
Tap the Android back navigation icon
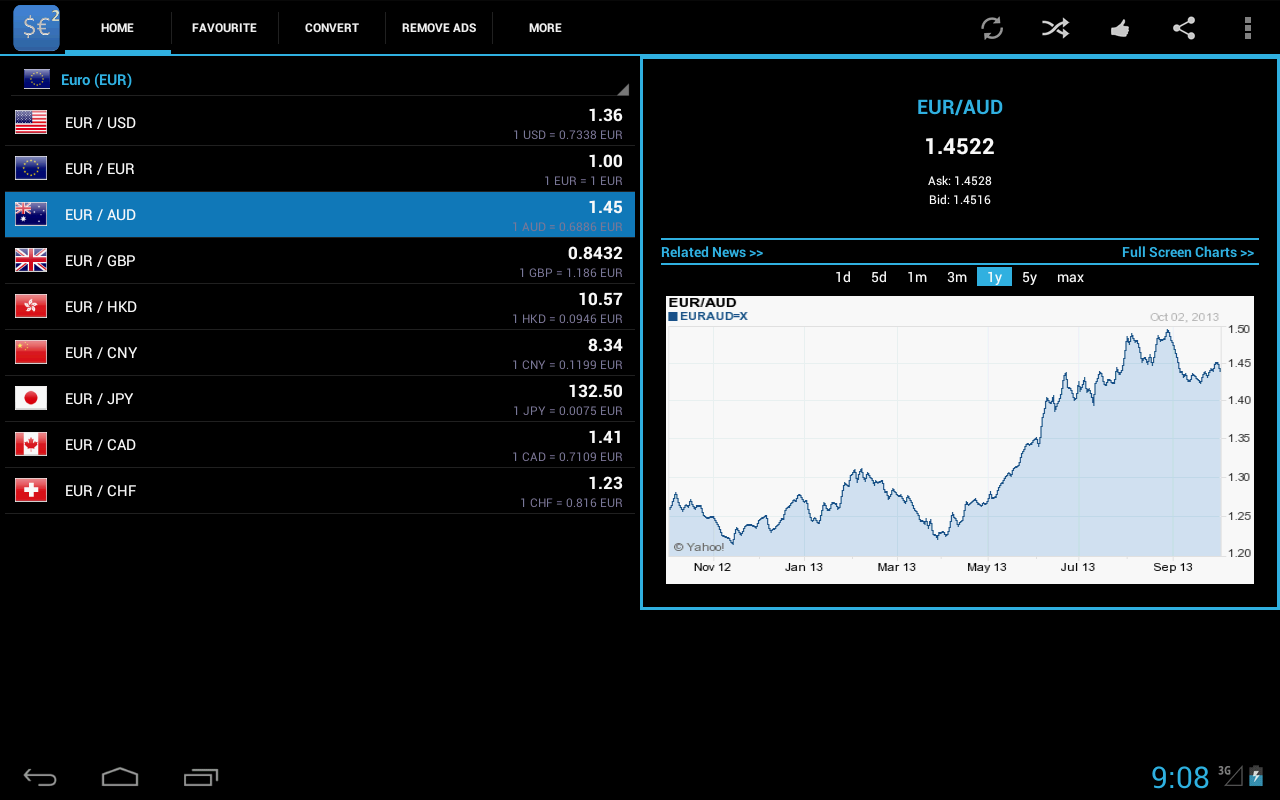[x=40, y=777]
